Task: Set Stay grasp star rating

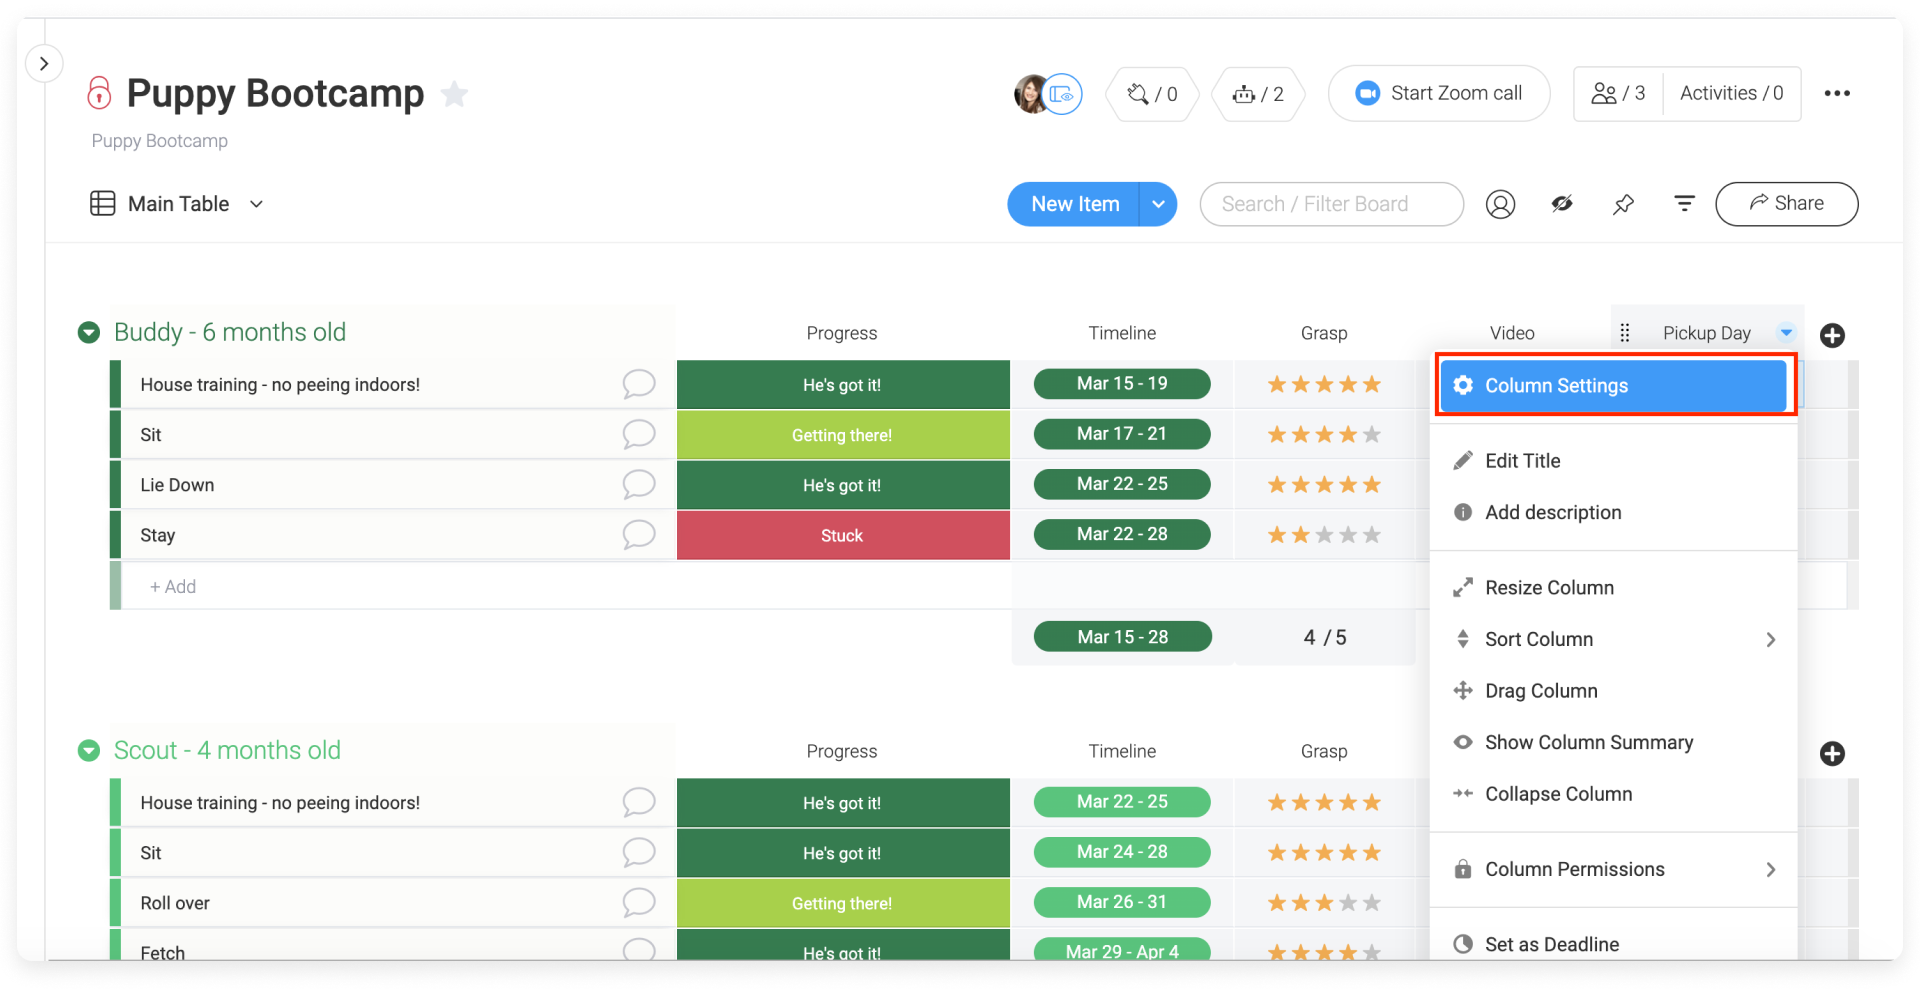Action: 1324,535
